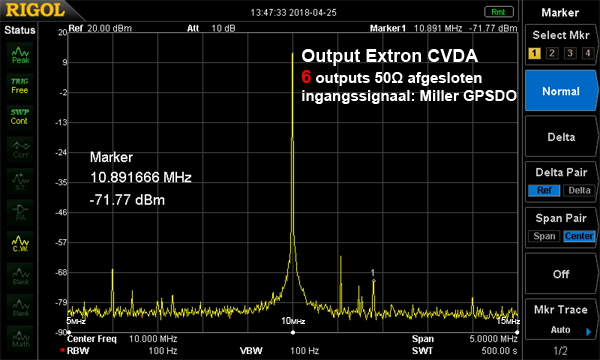600x360 pixels.
Task: Select marker 4
Action: coord(588,53)
